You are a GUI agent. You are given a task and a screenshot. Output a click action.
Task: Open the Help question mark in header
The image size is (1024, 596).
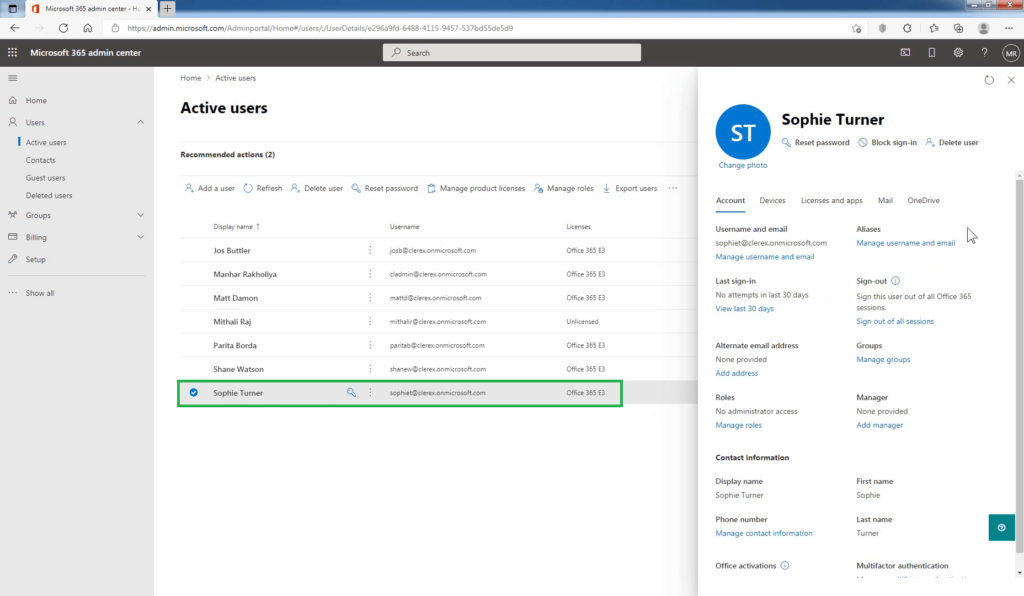[984, 52]
